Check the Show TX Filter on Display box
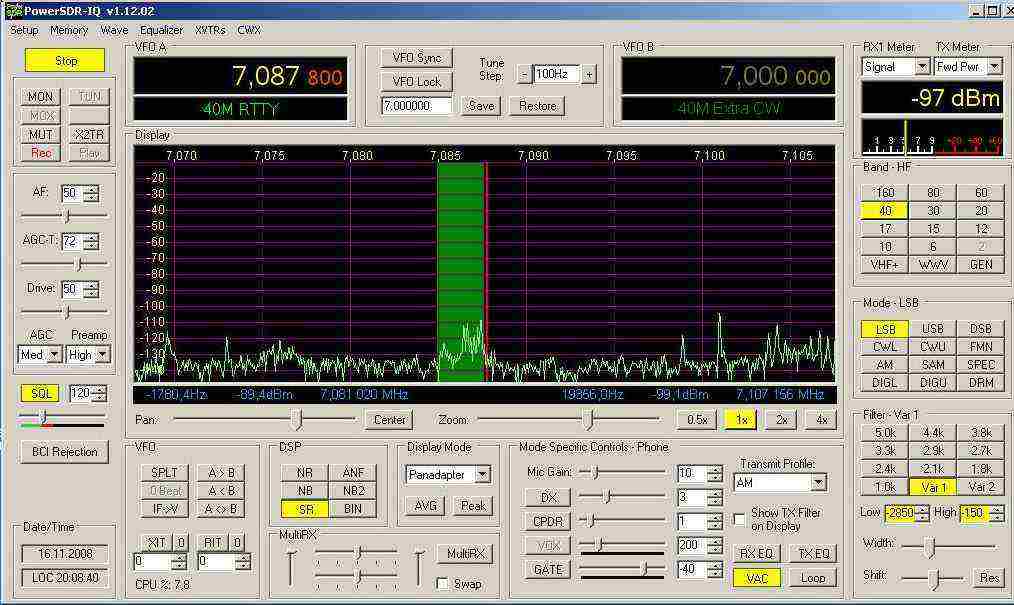Viewport: 1014px width, 605px height. (739, 519)
